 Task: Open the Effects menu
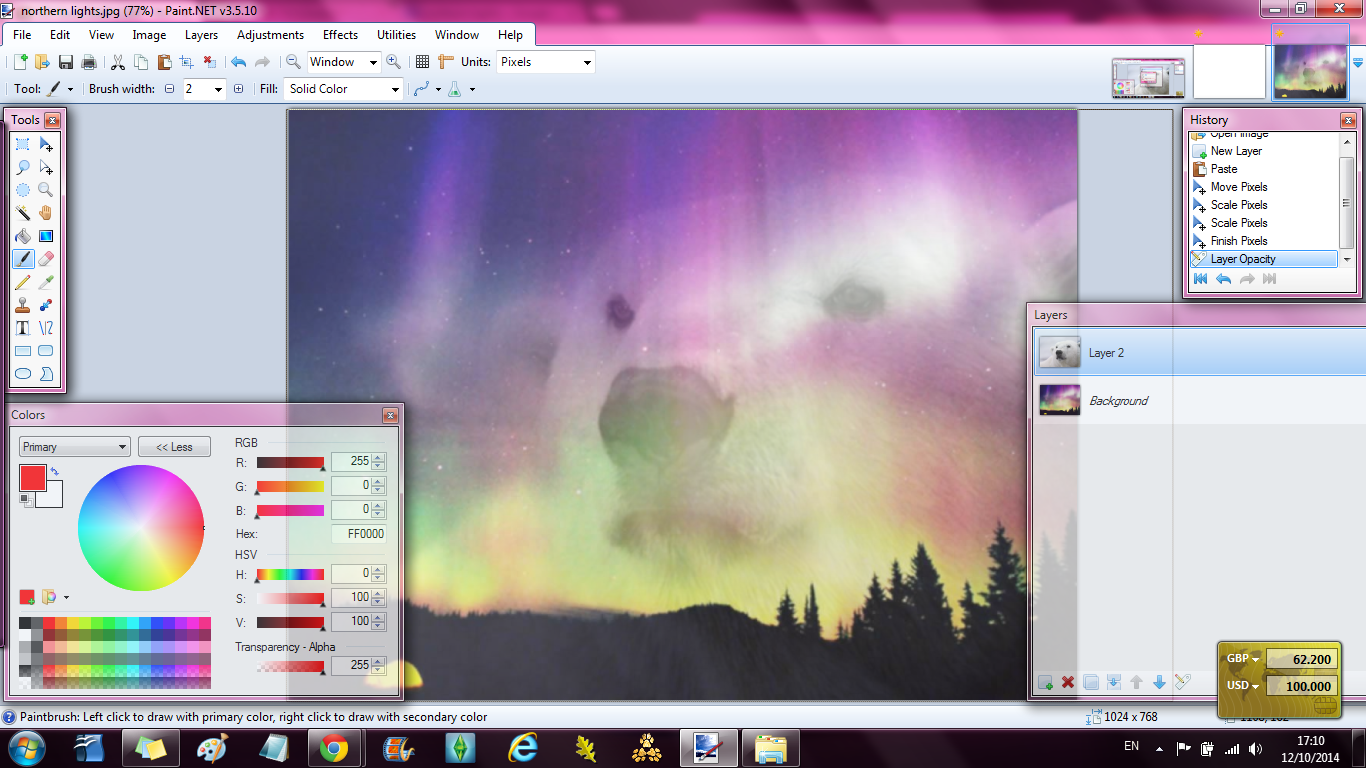coord(340,34)
